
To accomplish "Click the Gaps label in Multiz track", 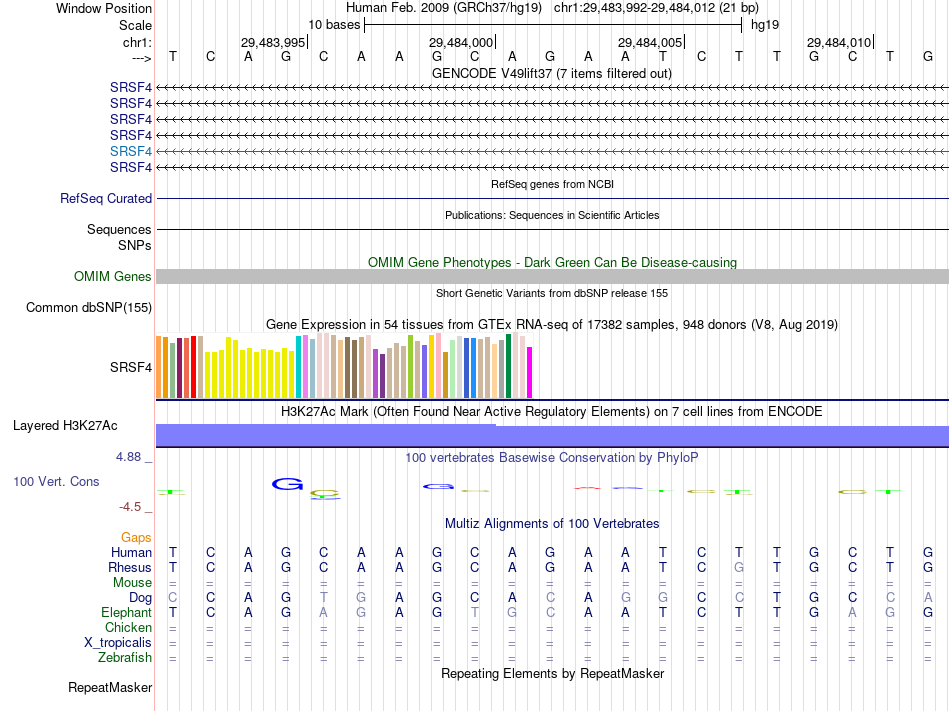I will point(136,538).
